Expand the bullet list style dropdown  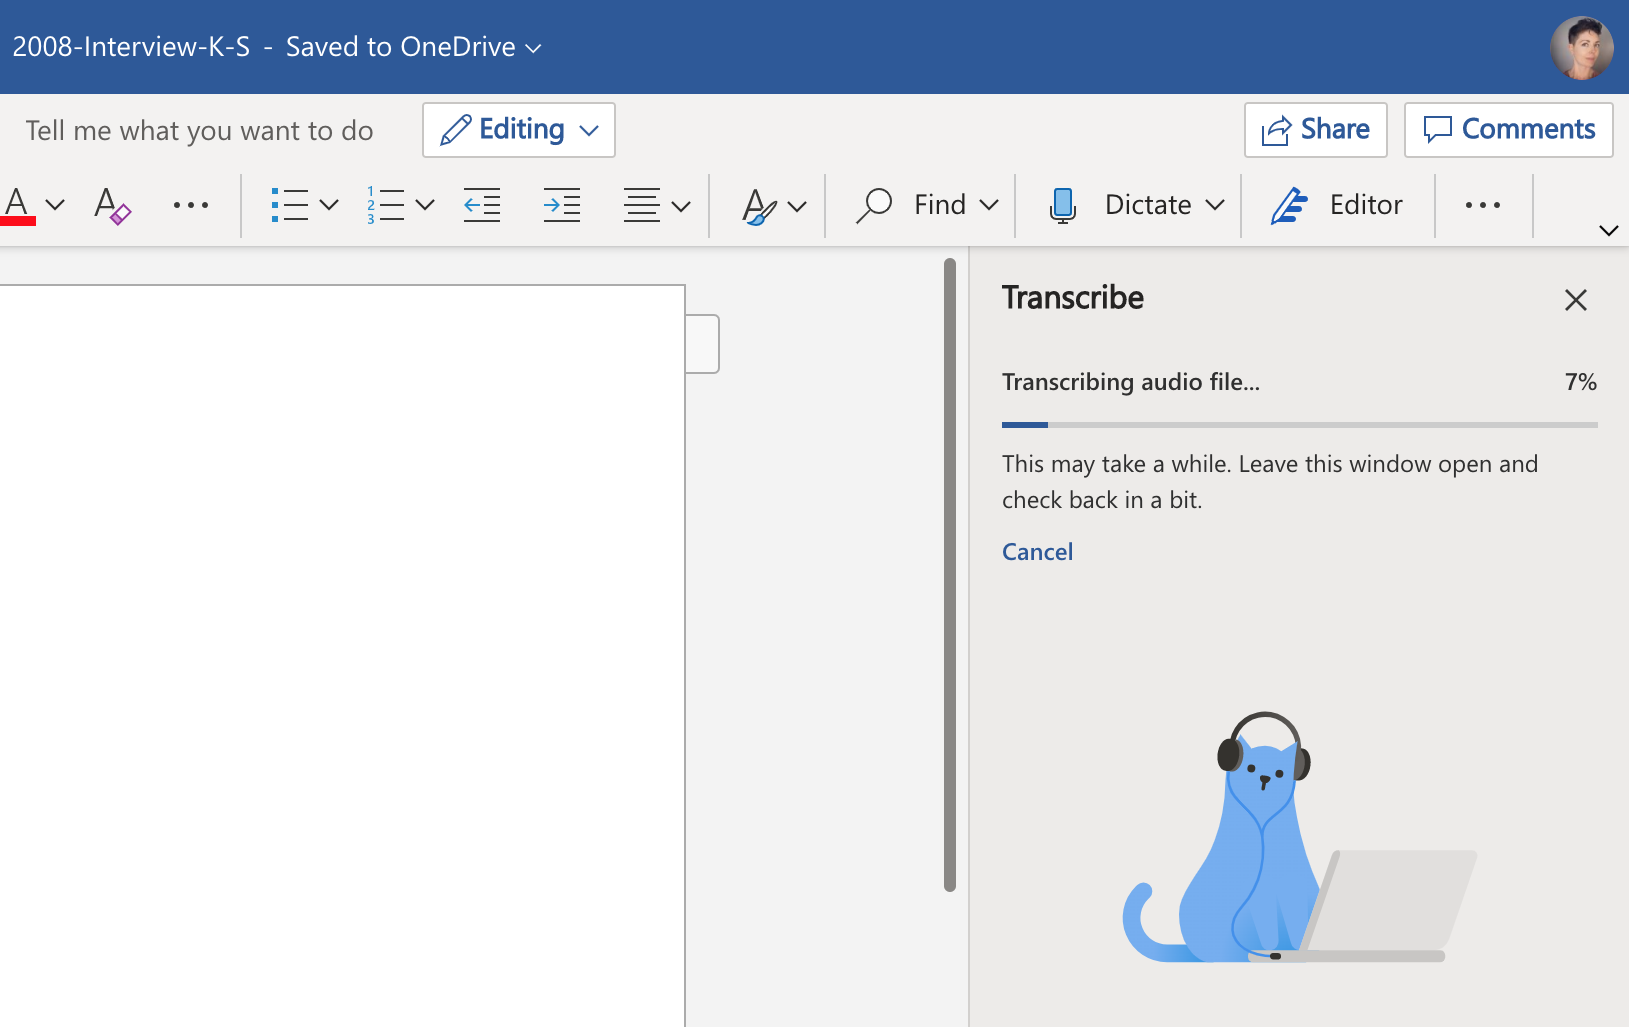click(329, 205)
